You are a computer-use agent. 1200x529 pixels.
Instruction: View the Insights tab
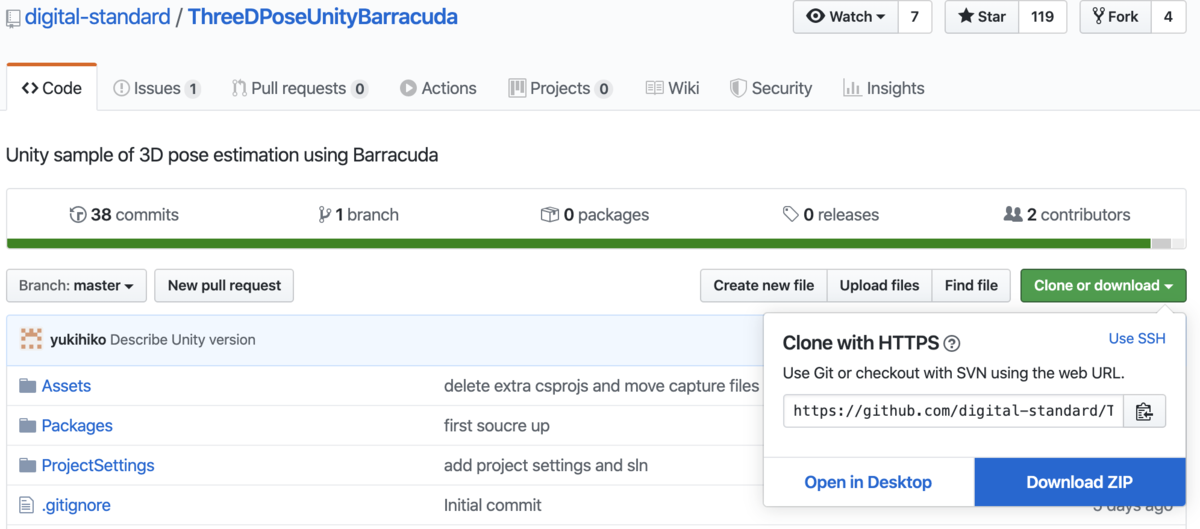point(883,88)
